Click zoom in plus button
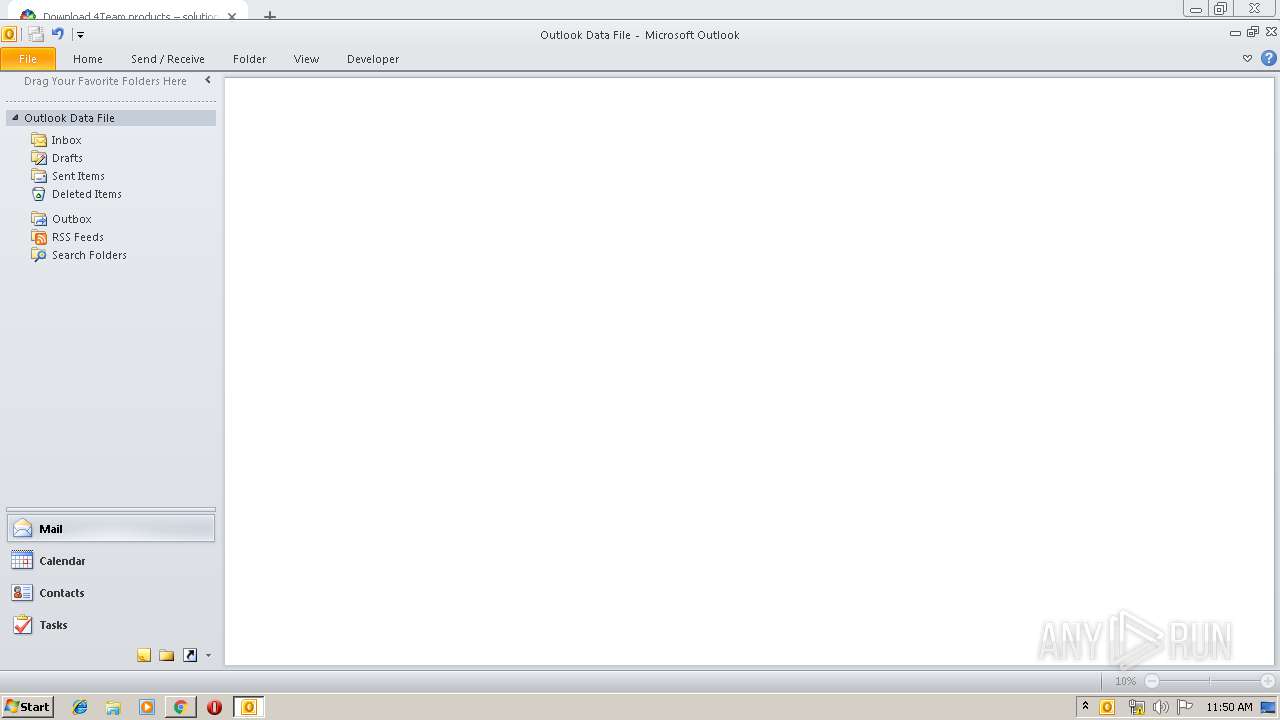 pyautogui.click(x=1268, y=681)
